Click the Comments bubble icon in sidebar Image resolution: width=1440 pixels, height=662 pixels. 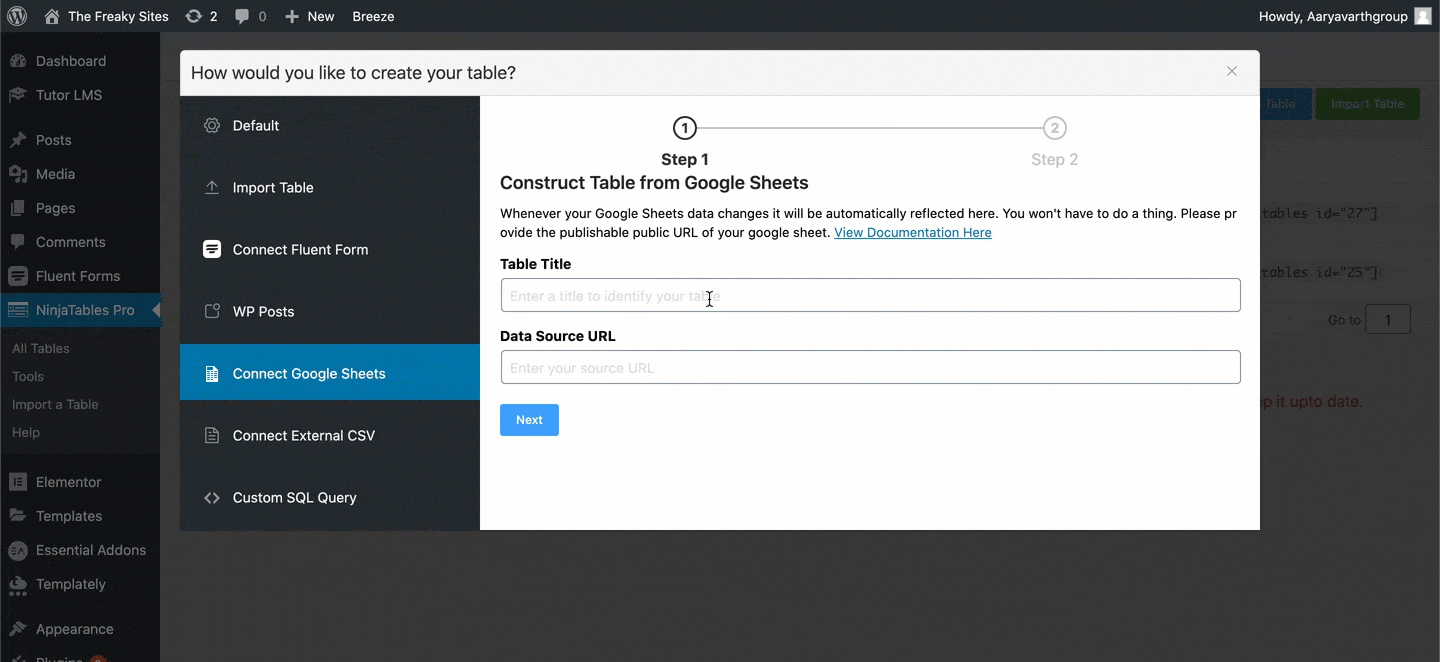point(18,242)
